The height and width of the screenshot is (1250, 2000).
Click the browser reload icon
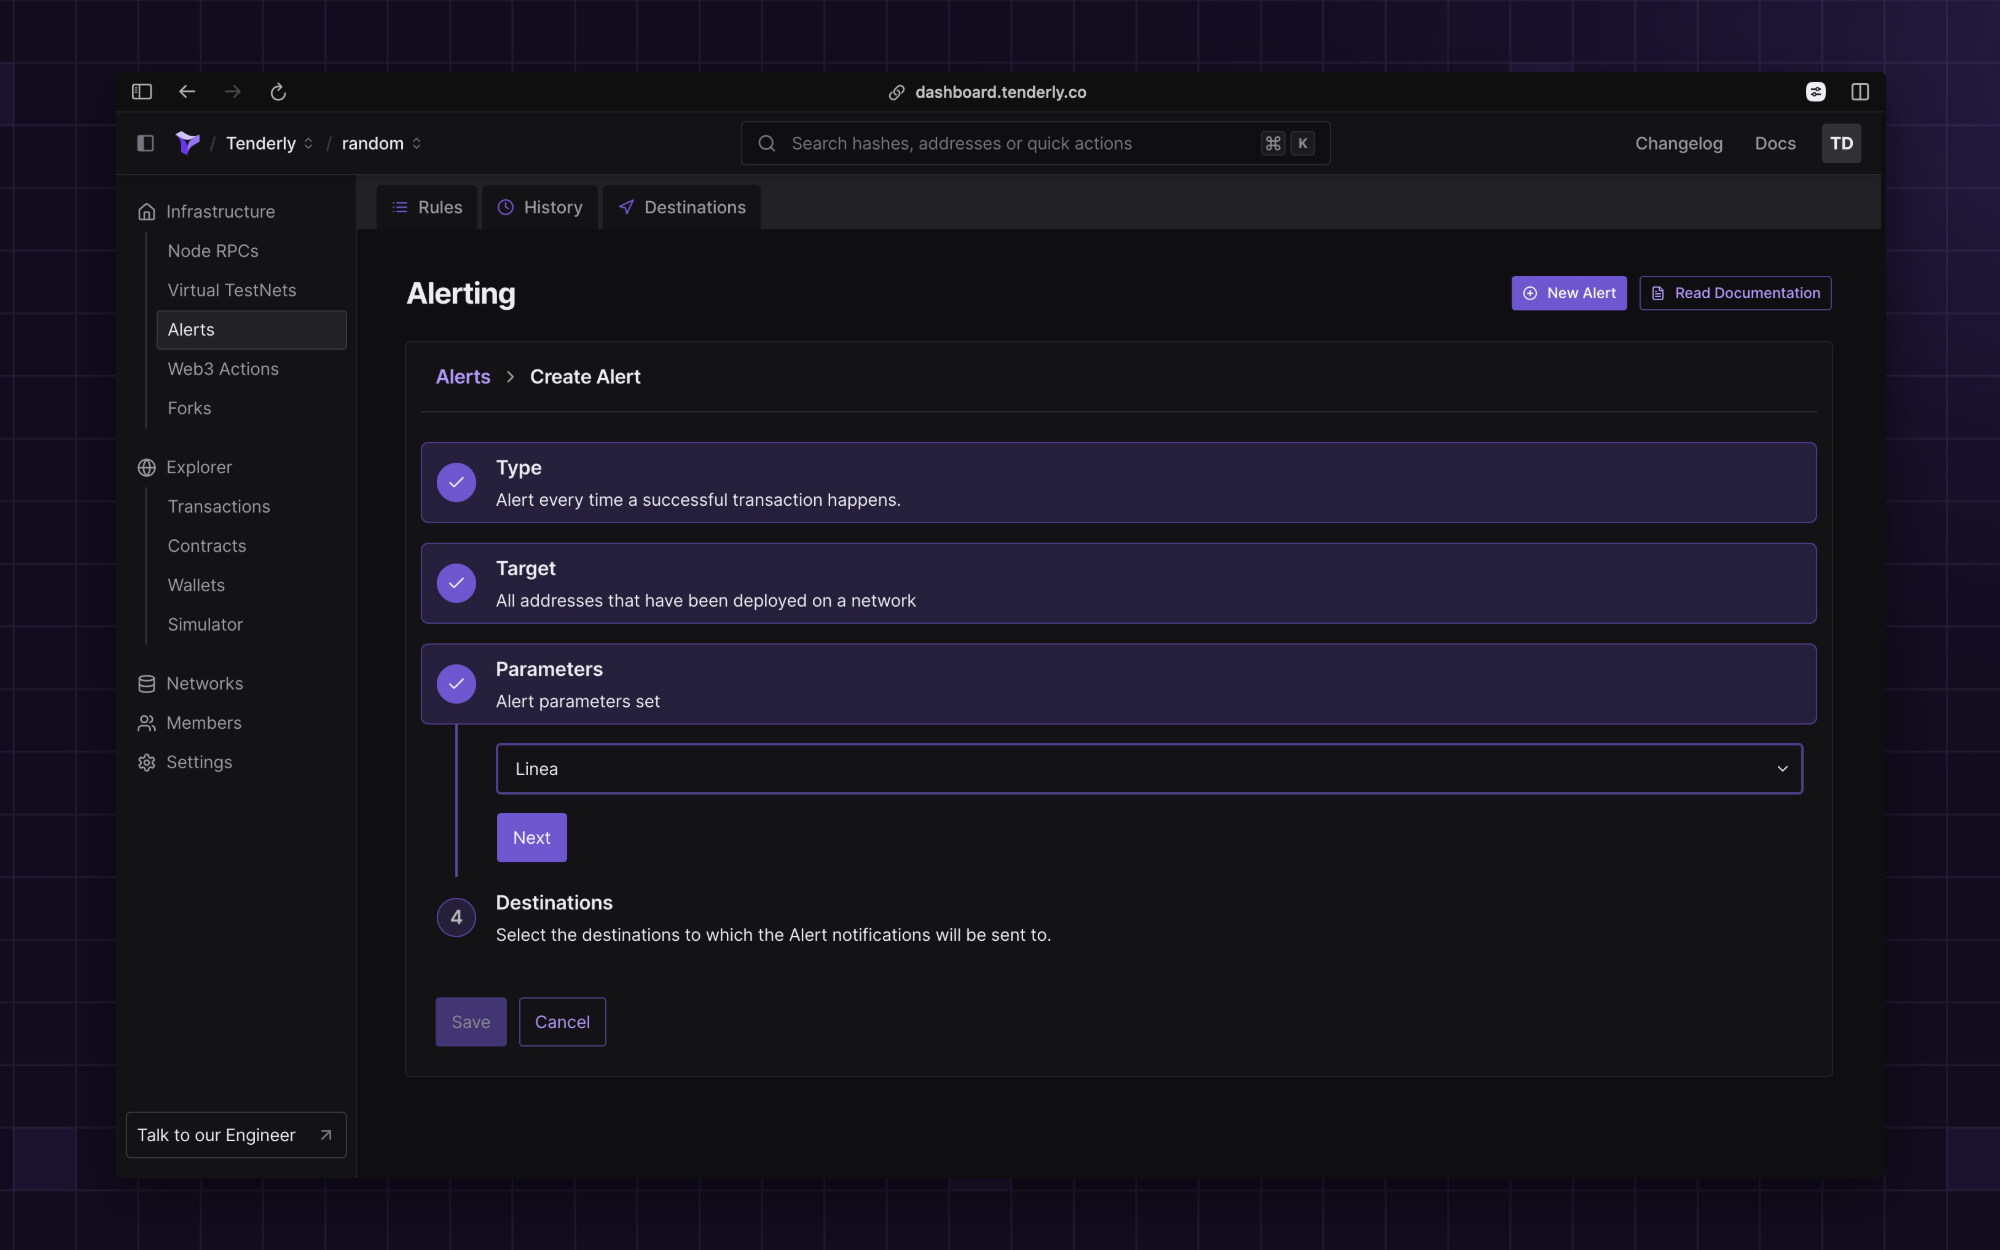(278, 92)
